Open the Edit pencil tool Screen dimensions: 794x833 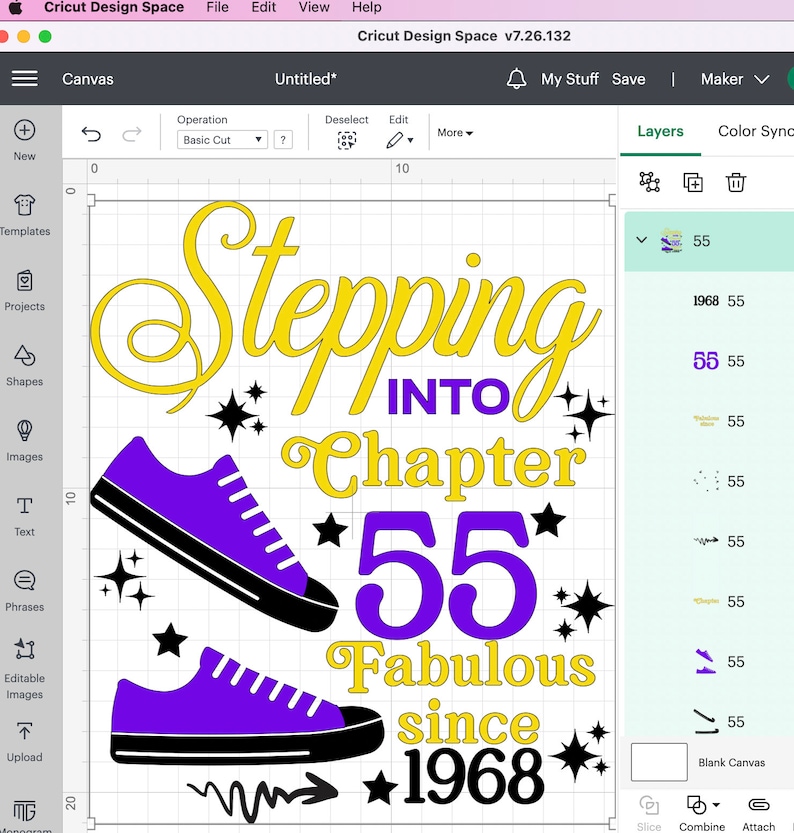(394, 140)
